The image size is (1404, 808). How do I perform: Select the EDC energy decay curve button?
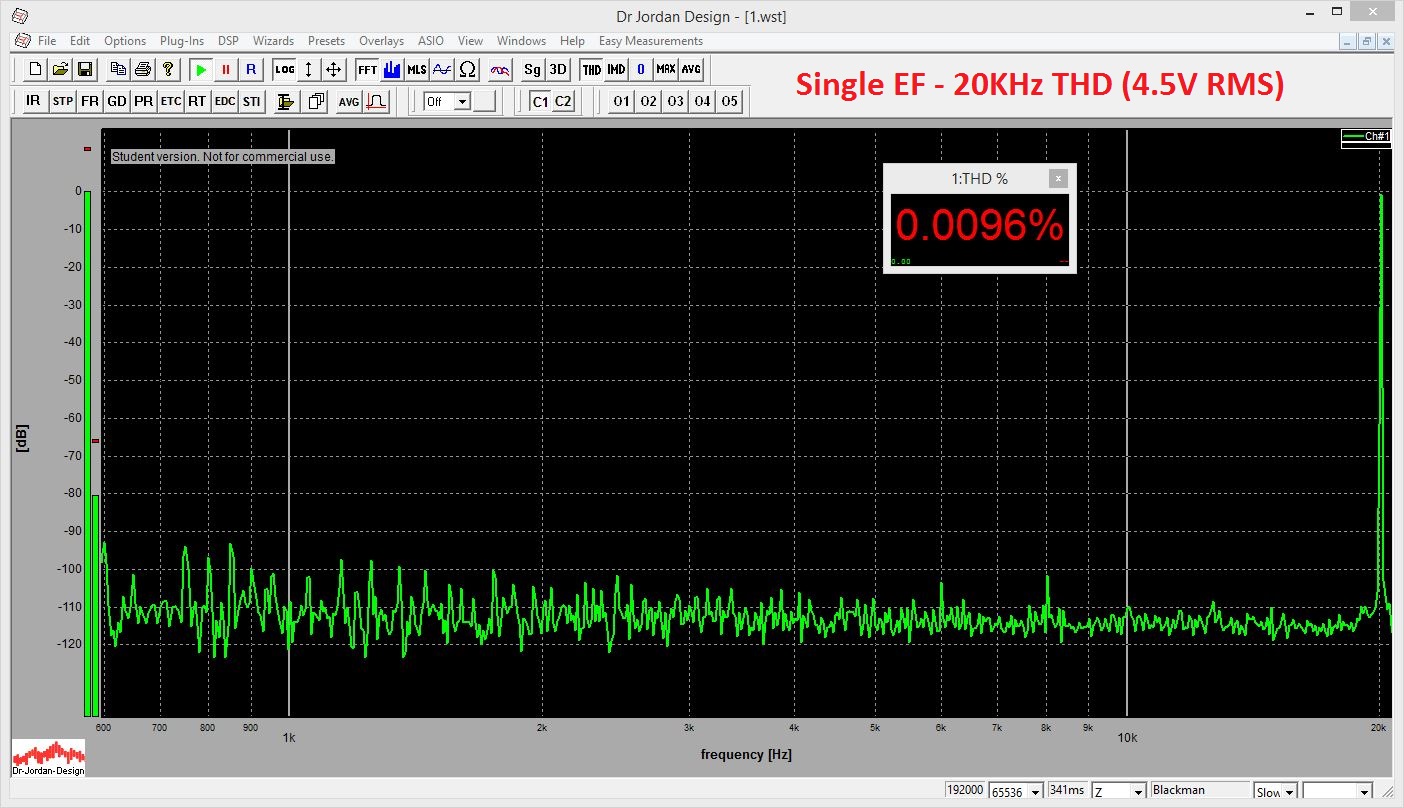point(225,101)
